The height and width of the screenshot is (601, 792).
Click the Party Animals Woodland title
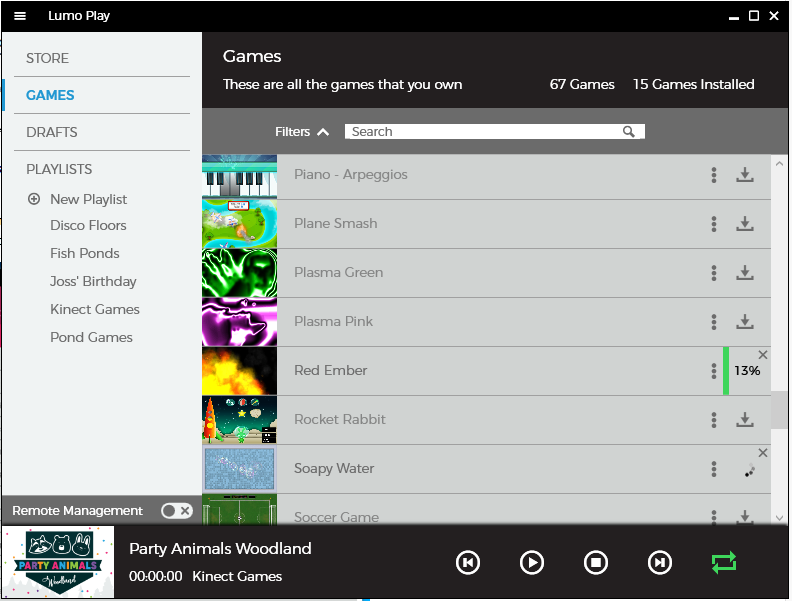[220, 549]
